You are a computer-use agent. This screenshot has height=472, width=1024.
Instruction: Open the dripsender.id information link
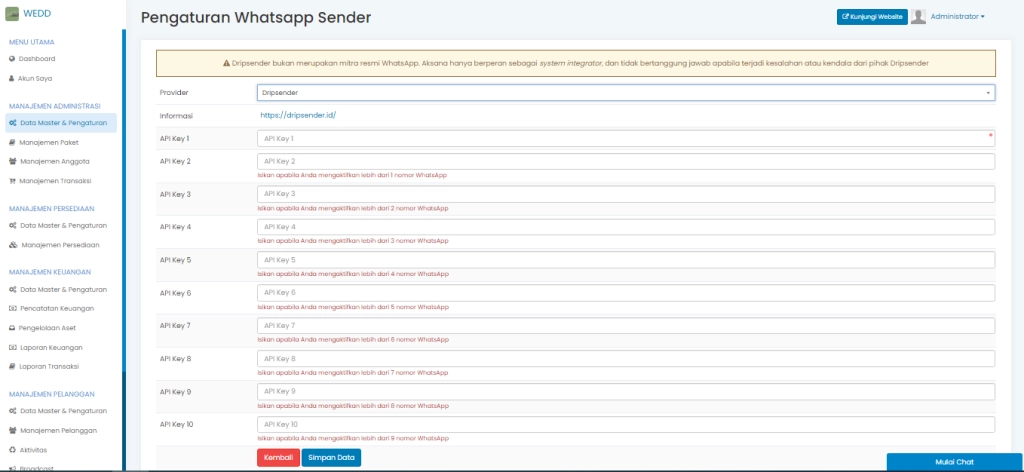(x=297, y=115)
